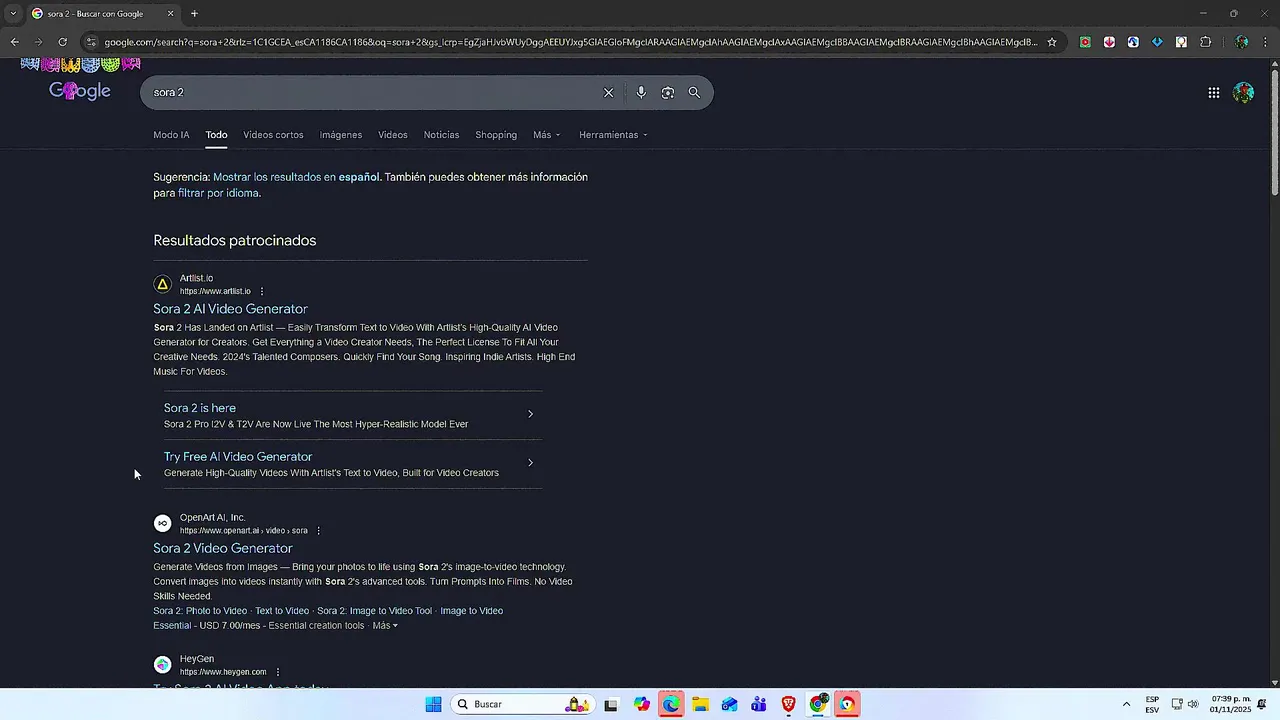Open Microsoft Teams from the taskbar
This screenshot has width=1280, height=720.
coord(759,704)
